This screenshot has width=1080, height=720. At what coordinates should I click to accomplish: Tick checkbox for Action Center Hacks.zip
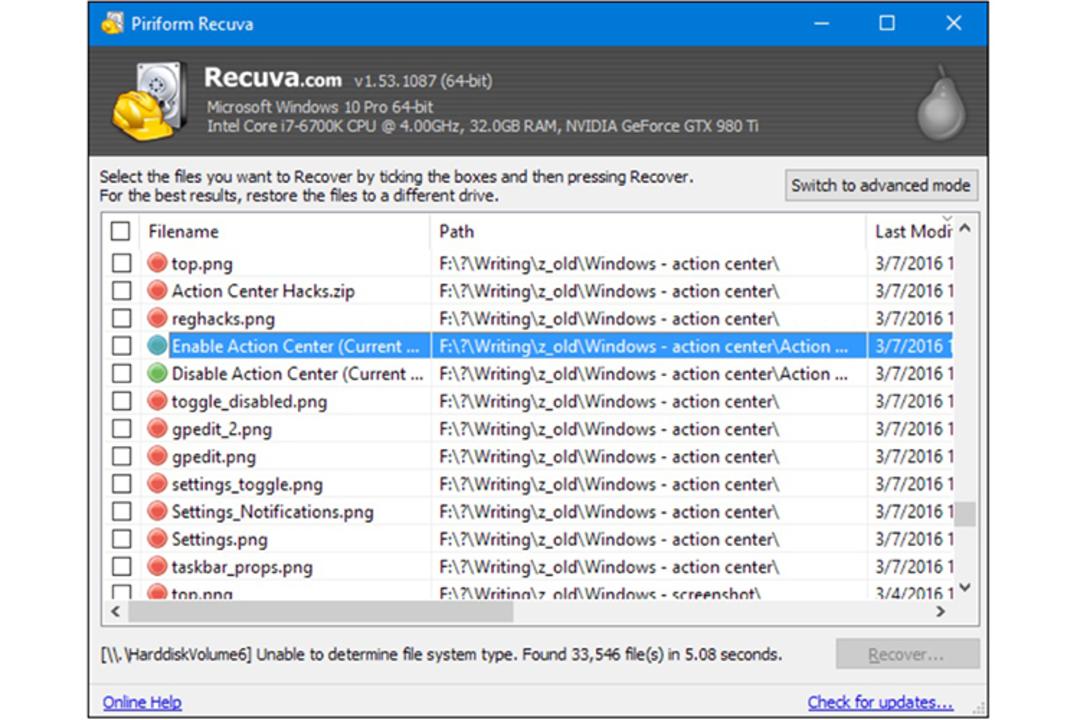pos(122,291)
